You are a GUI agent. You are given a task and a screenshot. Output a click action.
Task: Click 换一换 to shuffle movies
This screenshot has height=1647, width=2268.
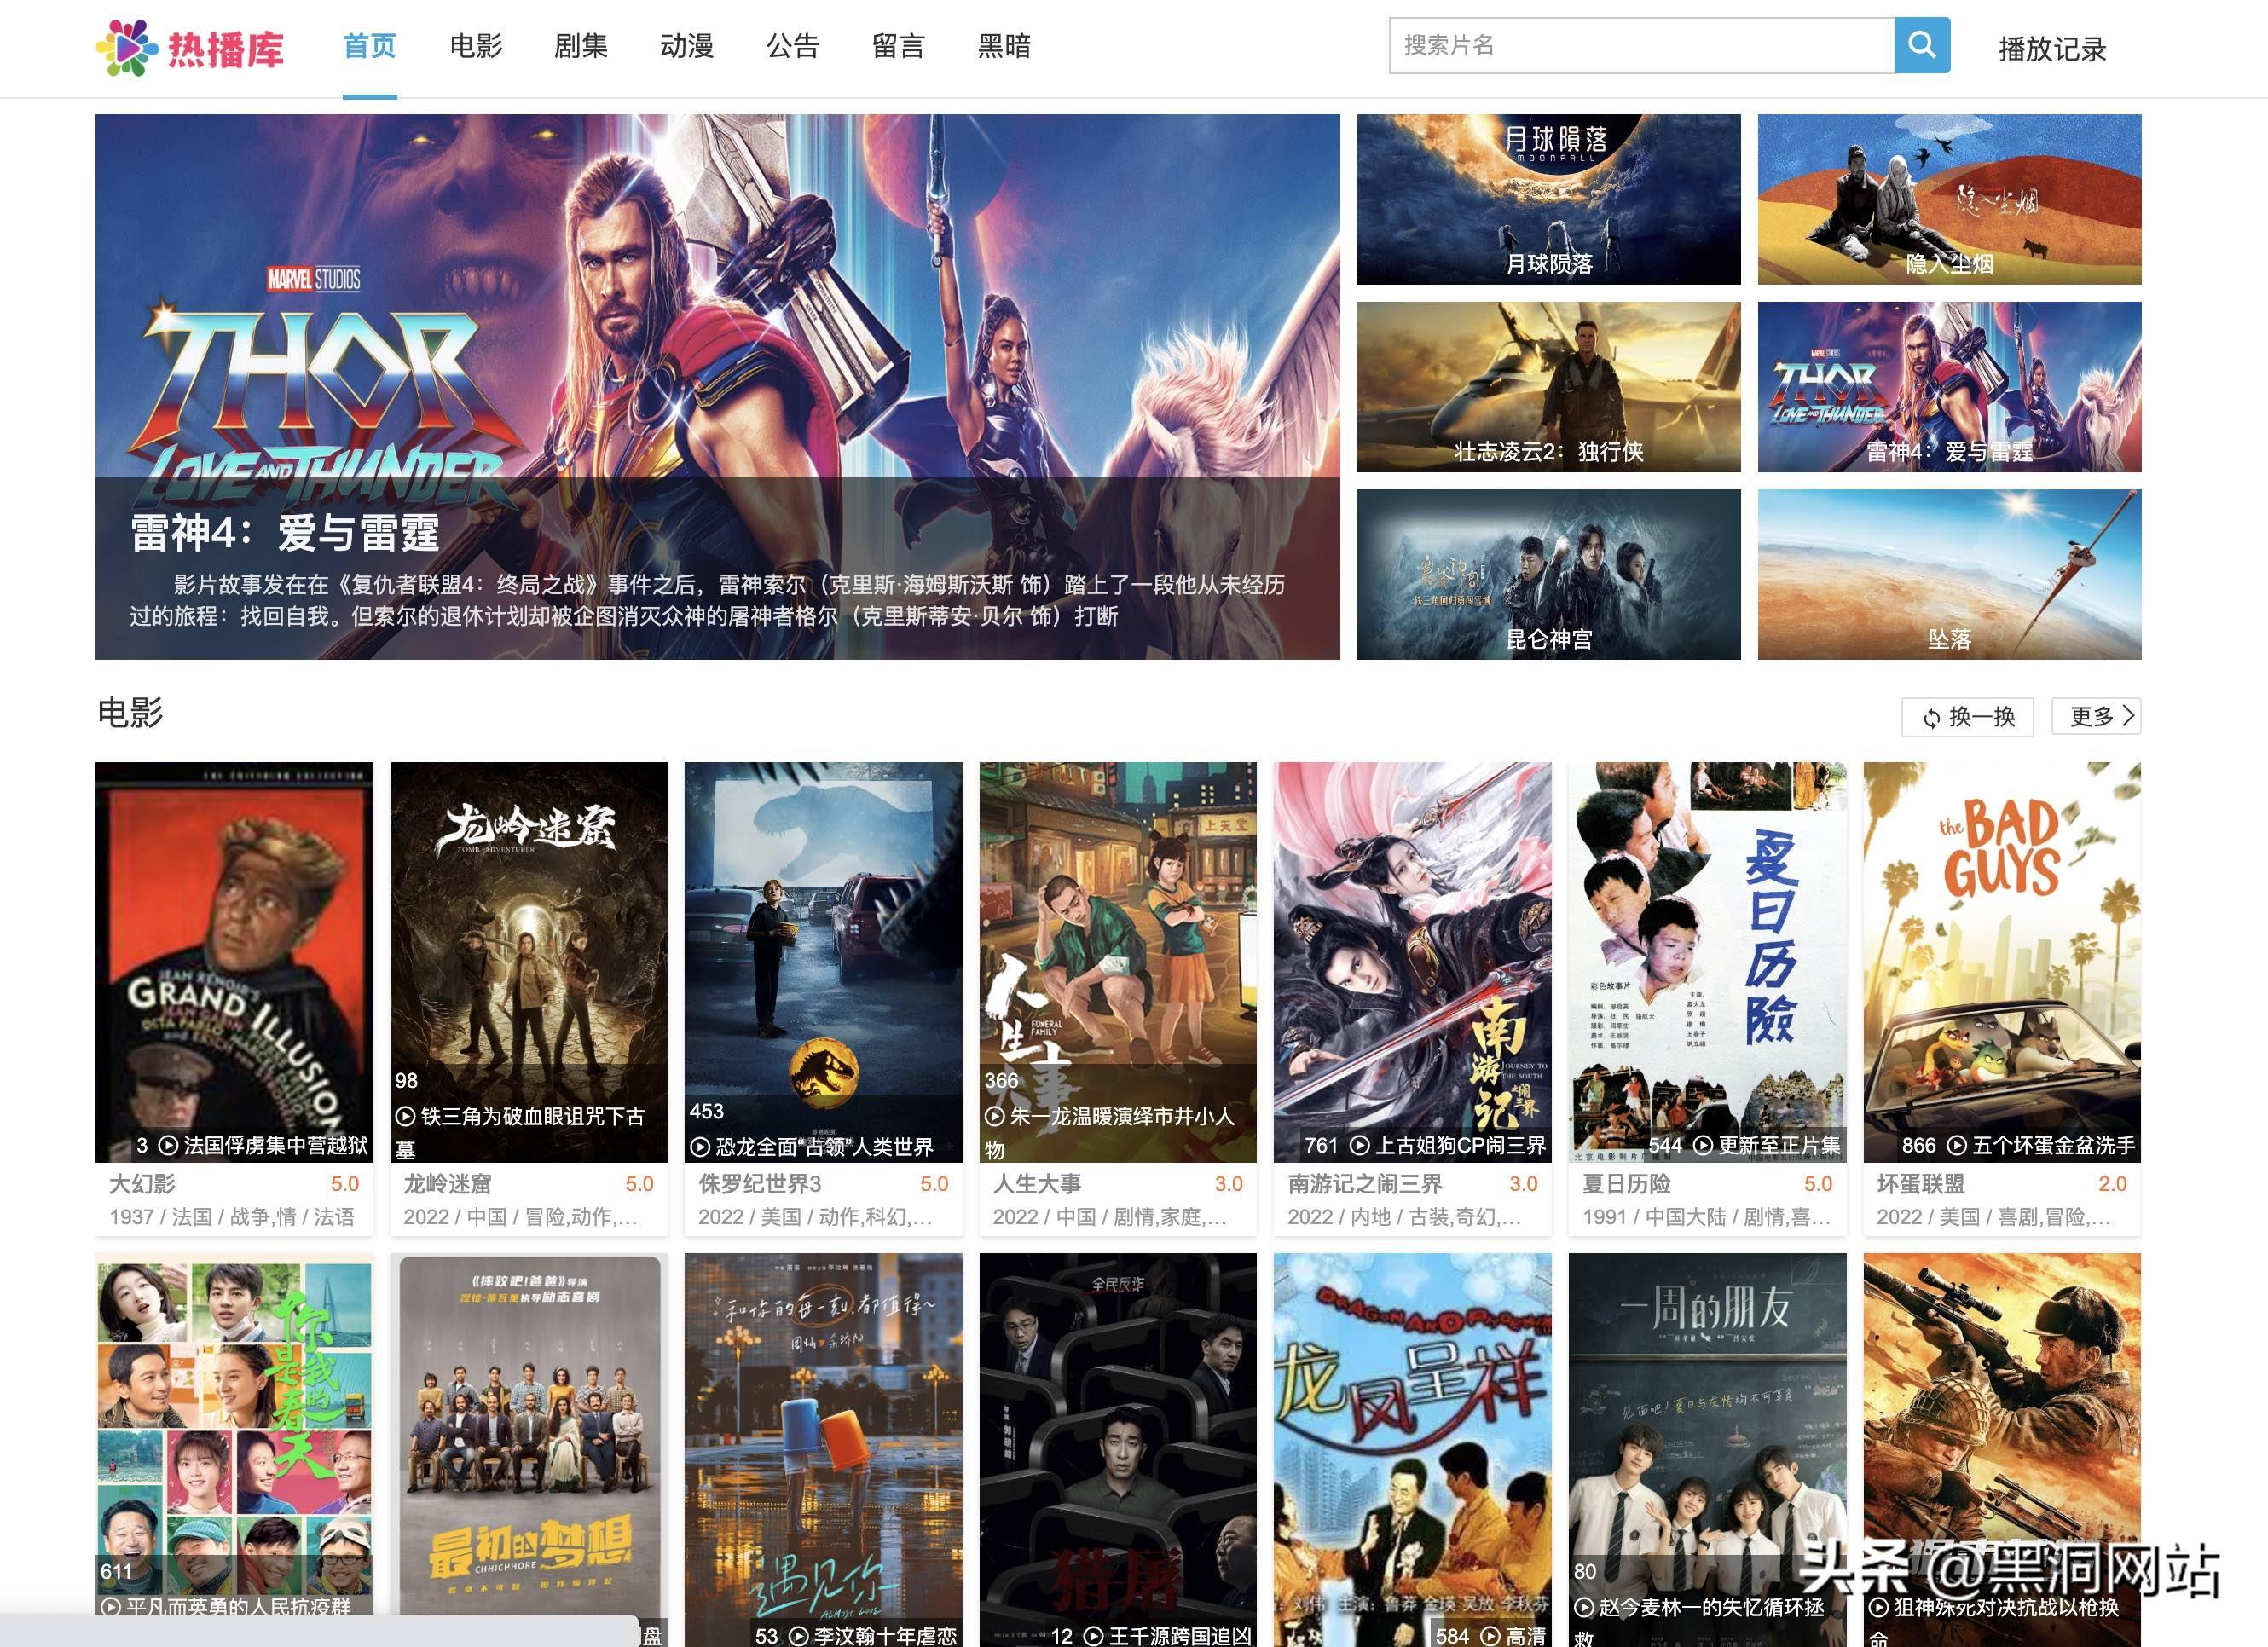pos(1967,717)
